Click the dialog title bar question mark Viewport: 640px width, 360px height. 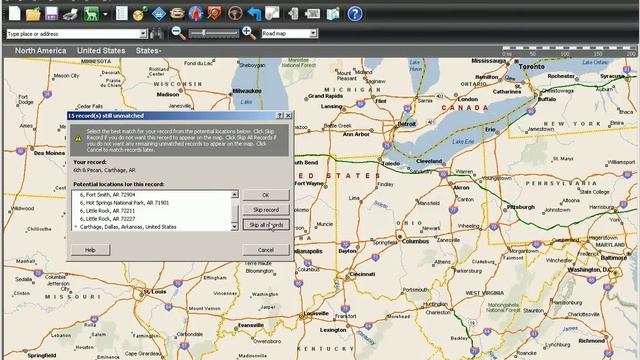coord(280,116)
